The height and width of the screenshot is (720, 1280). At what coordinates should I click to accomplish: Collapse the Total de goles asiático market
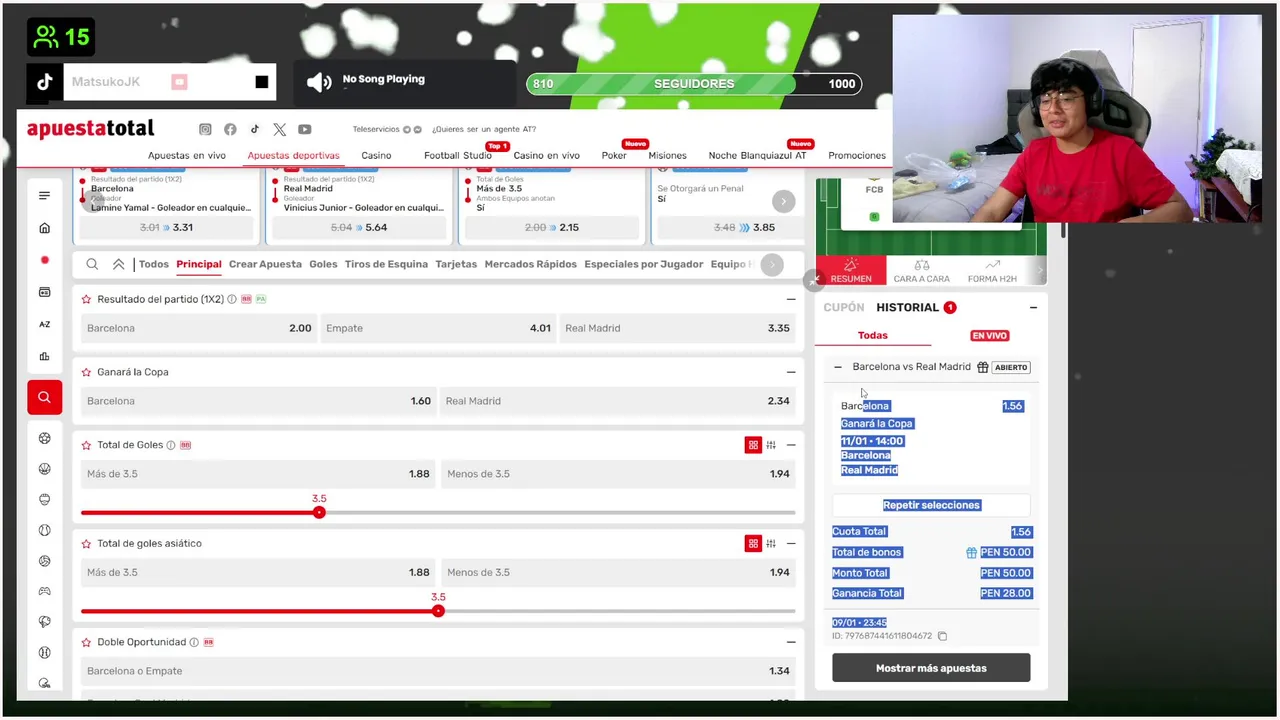tap(791, 544)
